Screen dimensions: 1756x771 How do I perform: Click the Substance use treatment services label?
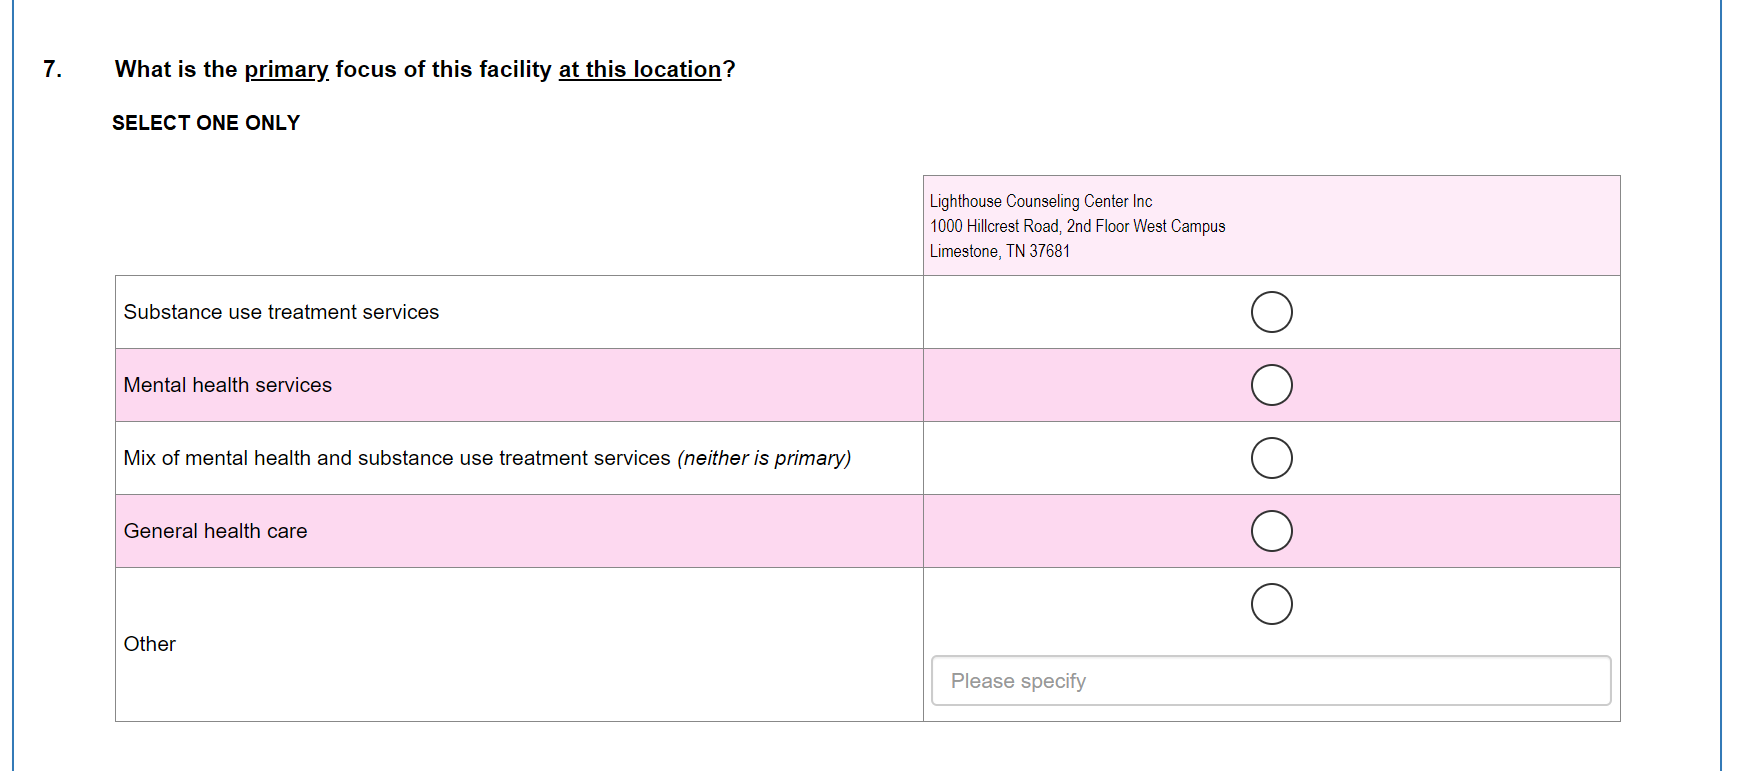tap(281, 312)
